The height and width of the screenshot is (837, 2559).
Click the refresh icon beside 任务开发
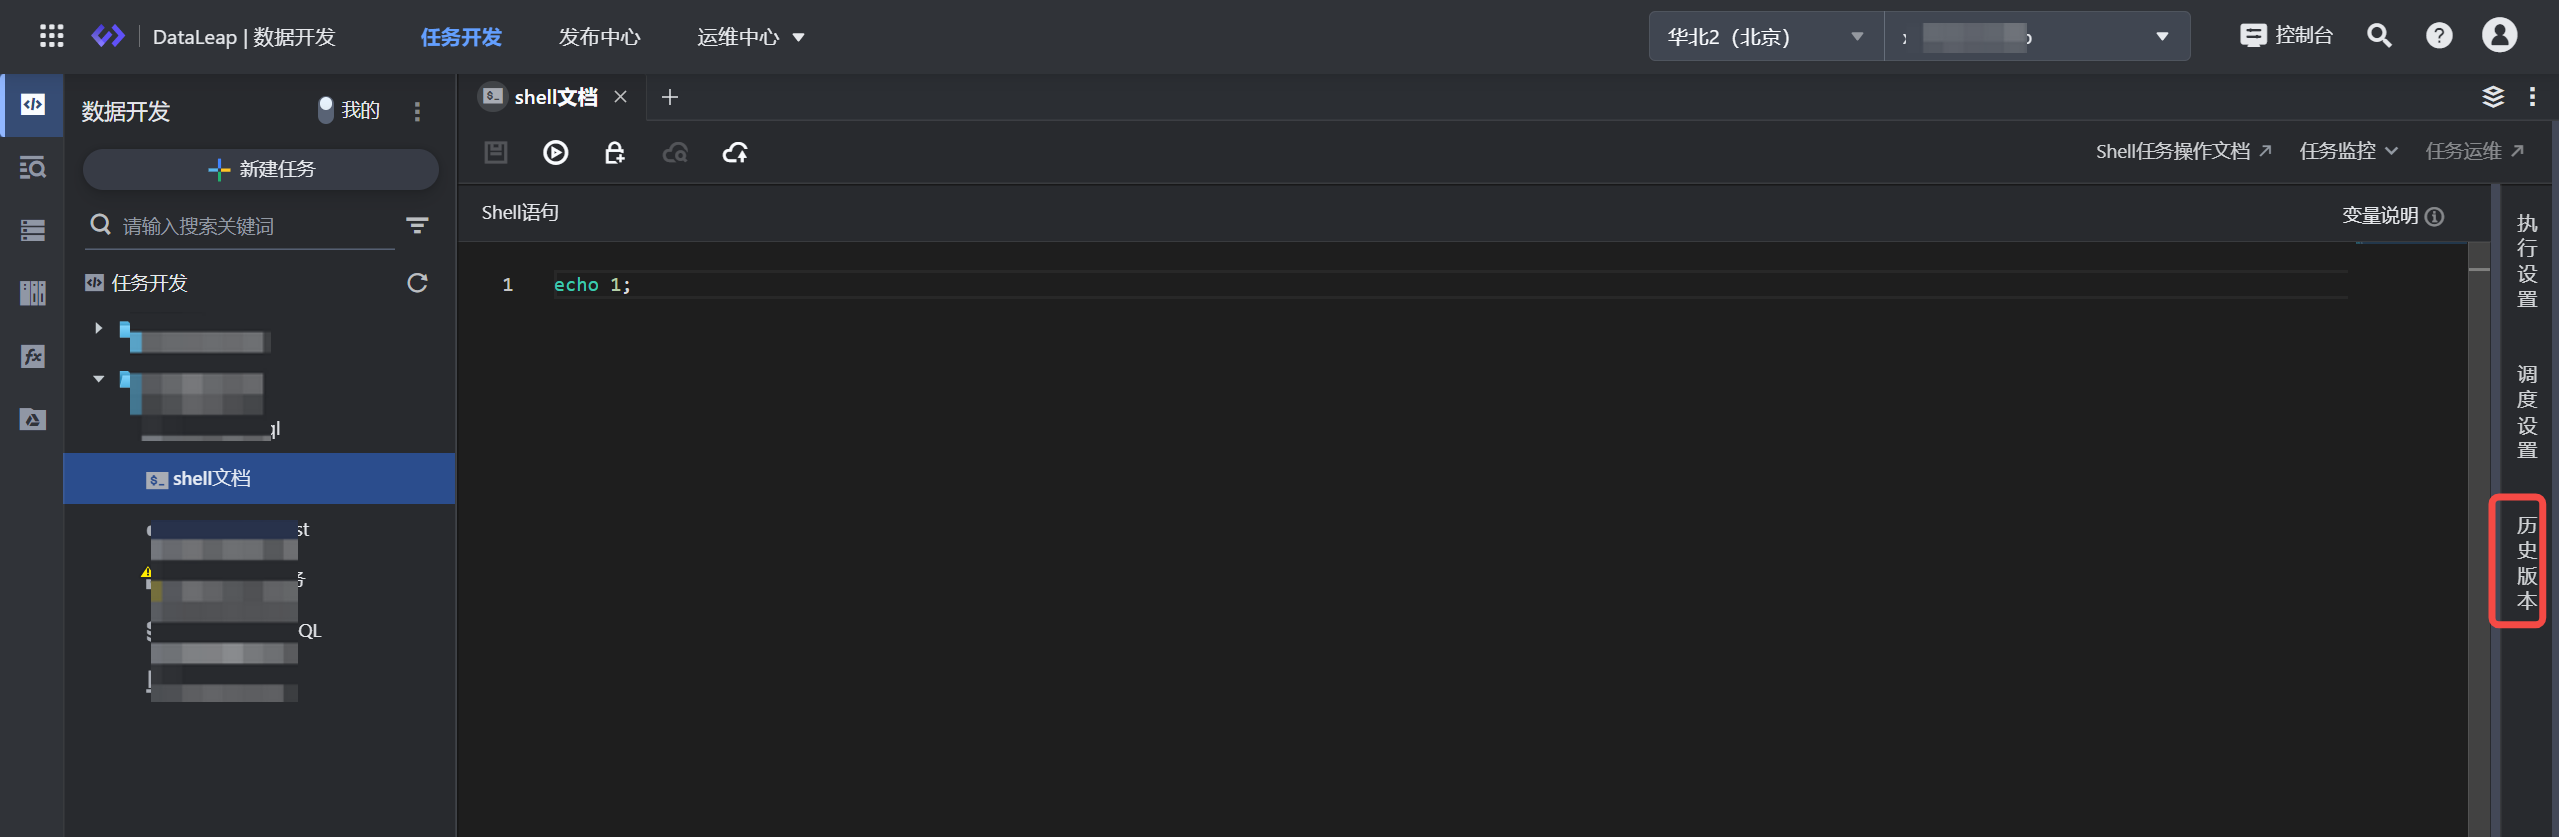(x=417, y=283)
